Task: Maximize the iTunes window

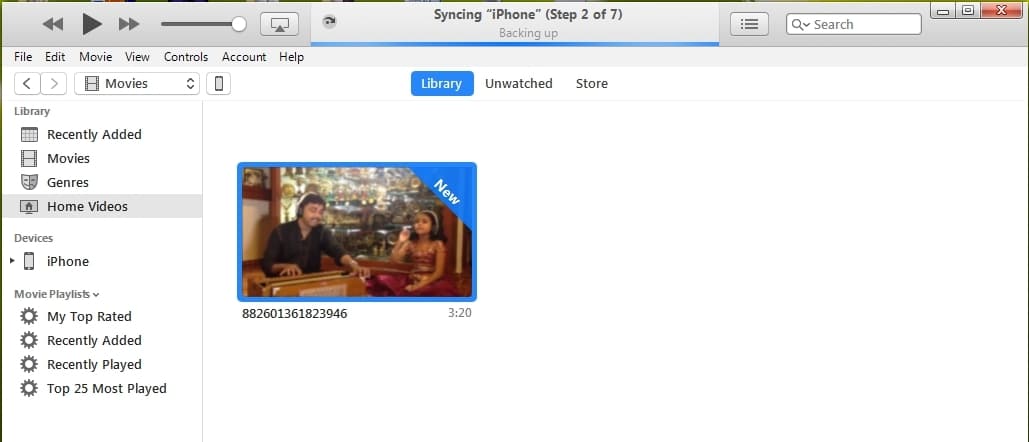Action: pyautogui.click(x=967, y=10)
